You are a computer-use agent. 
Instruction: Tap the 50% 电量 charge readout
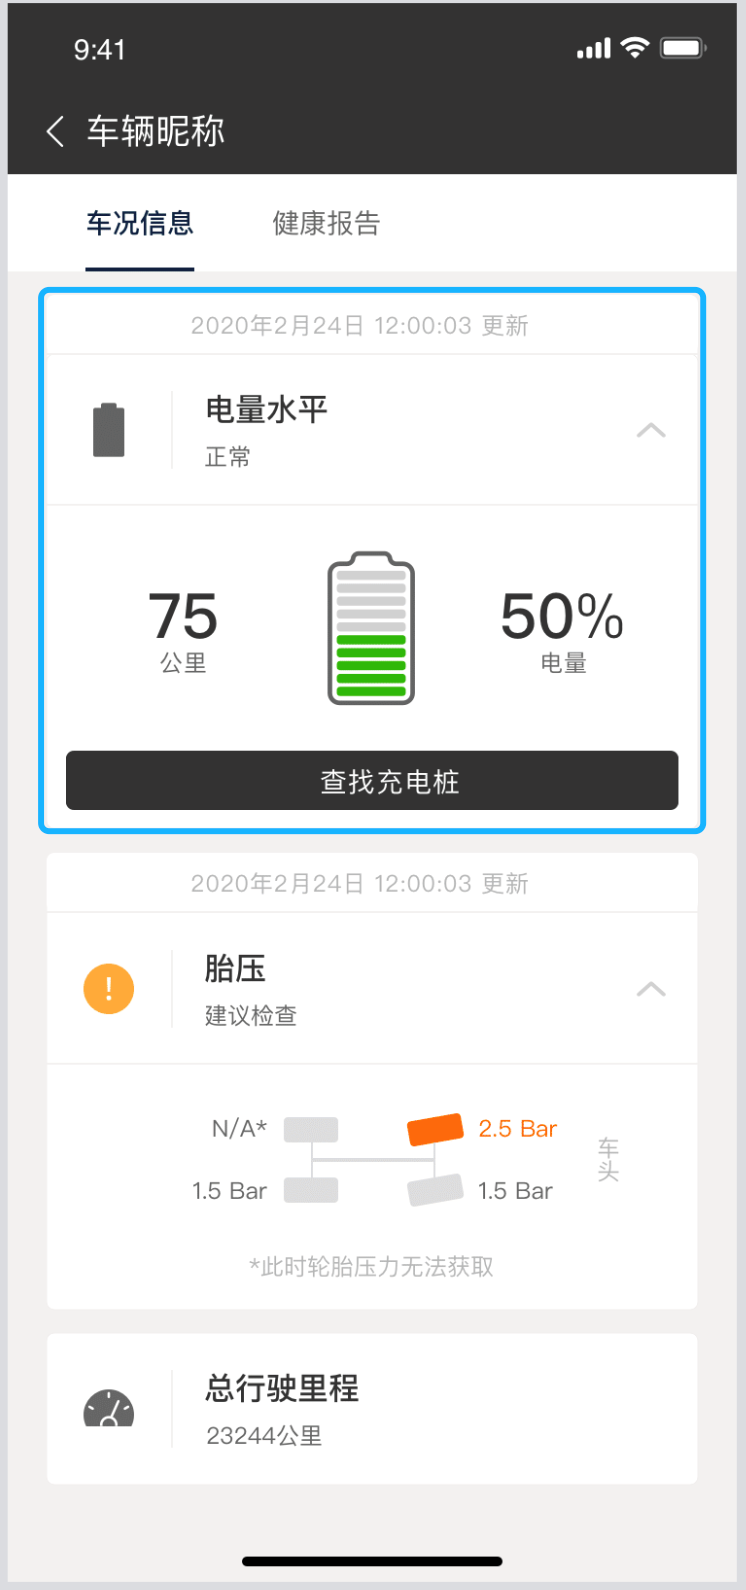tap(562, 630)
